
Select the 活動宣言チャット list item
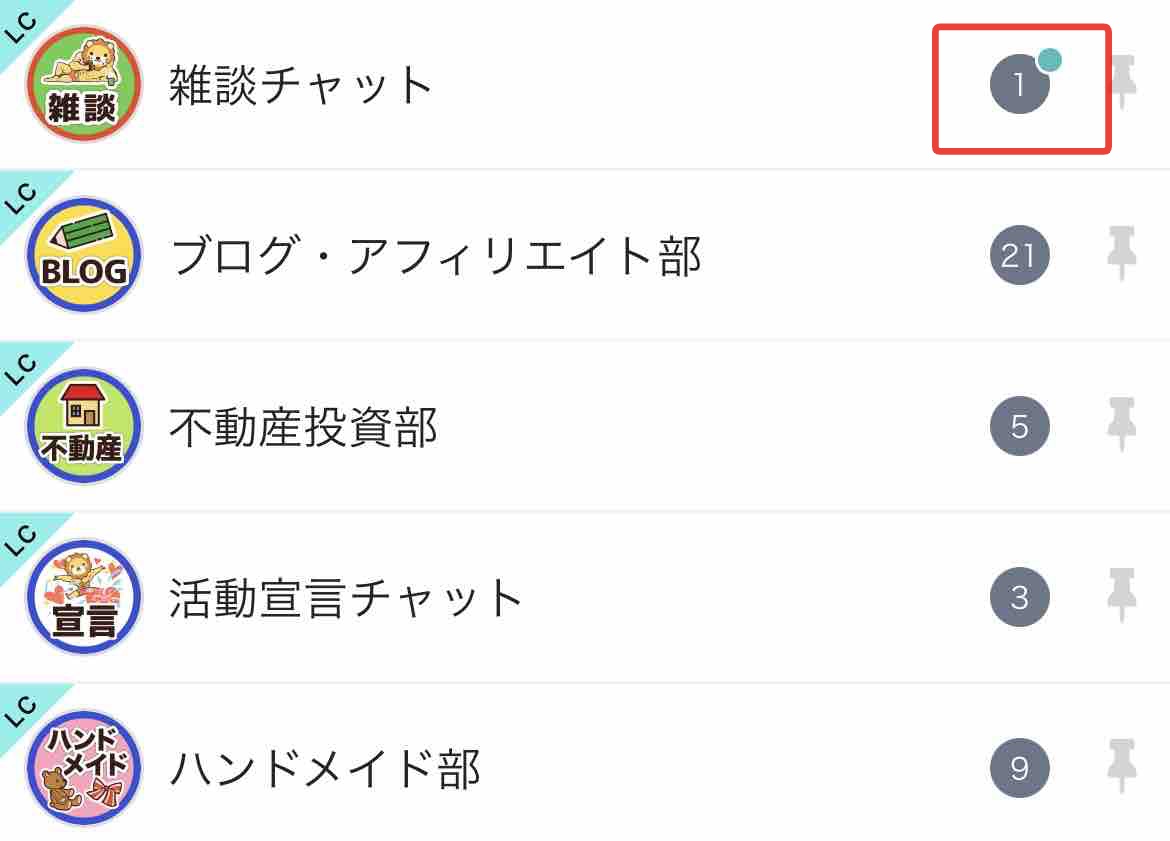tap(585, 597)
